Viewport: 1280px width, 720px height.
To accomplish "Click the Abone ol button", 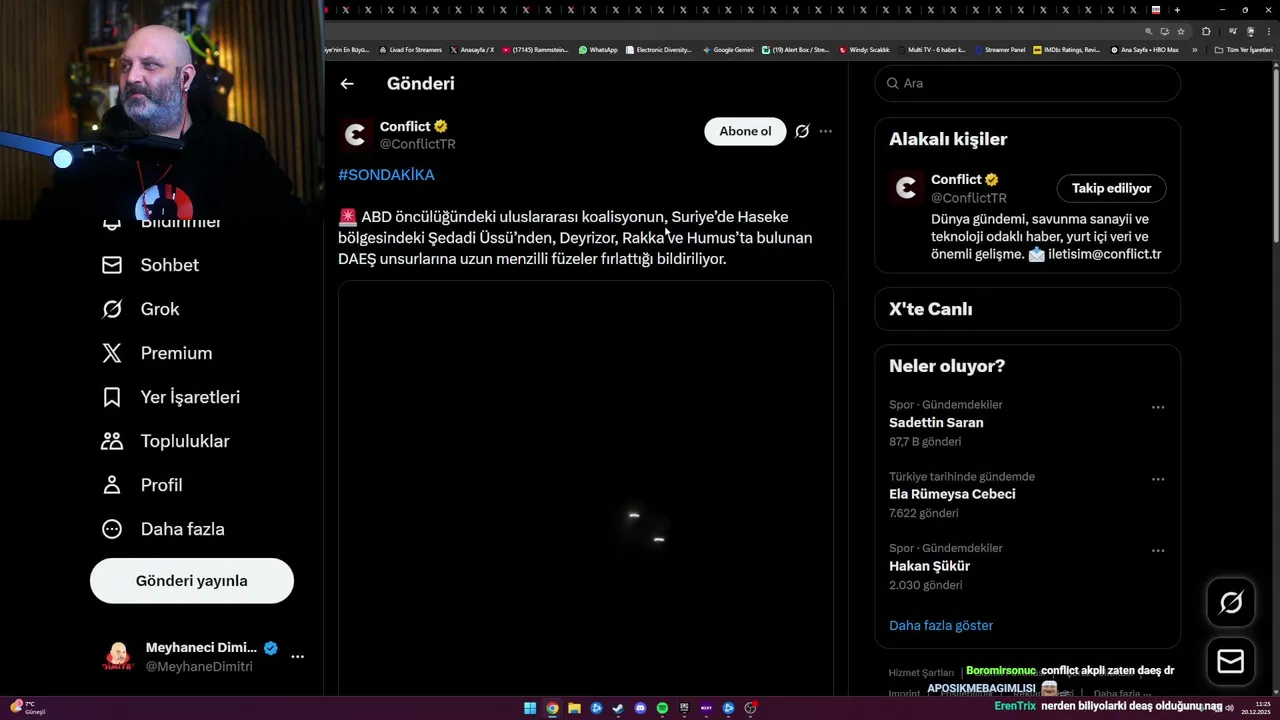I will (745, 131).
